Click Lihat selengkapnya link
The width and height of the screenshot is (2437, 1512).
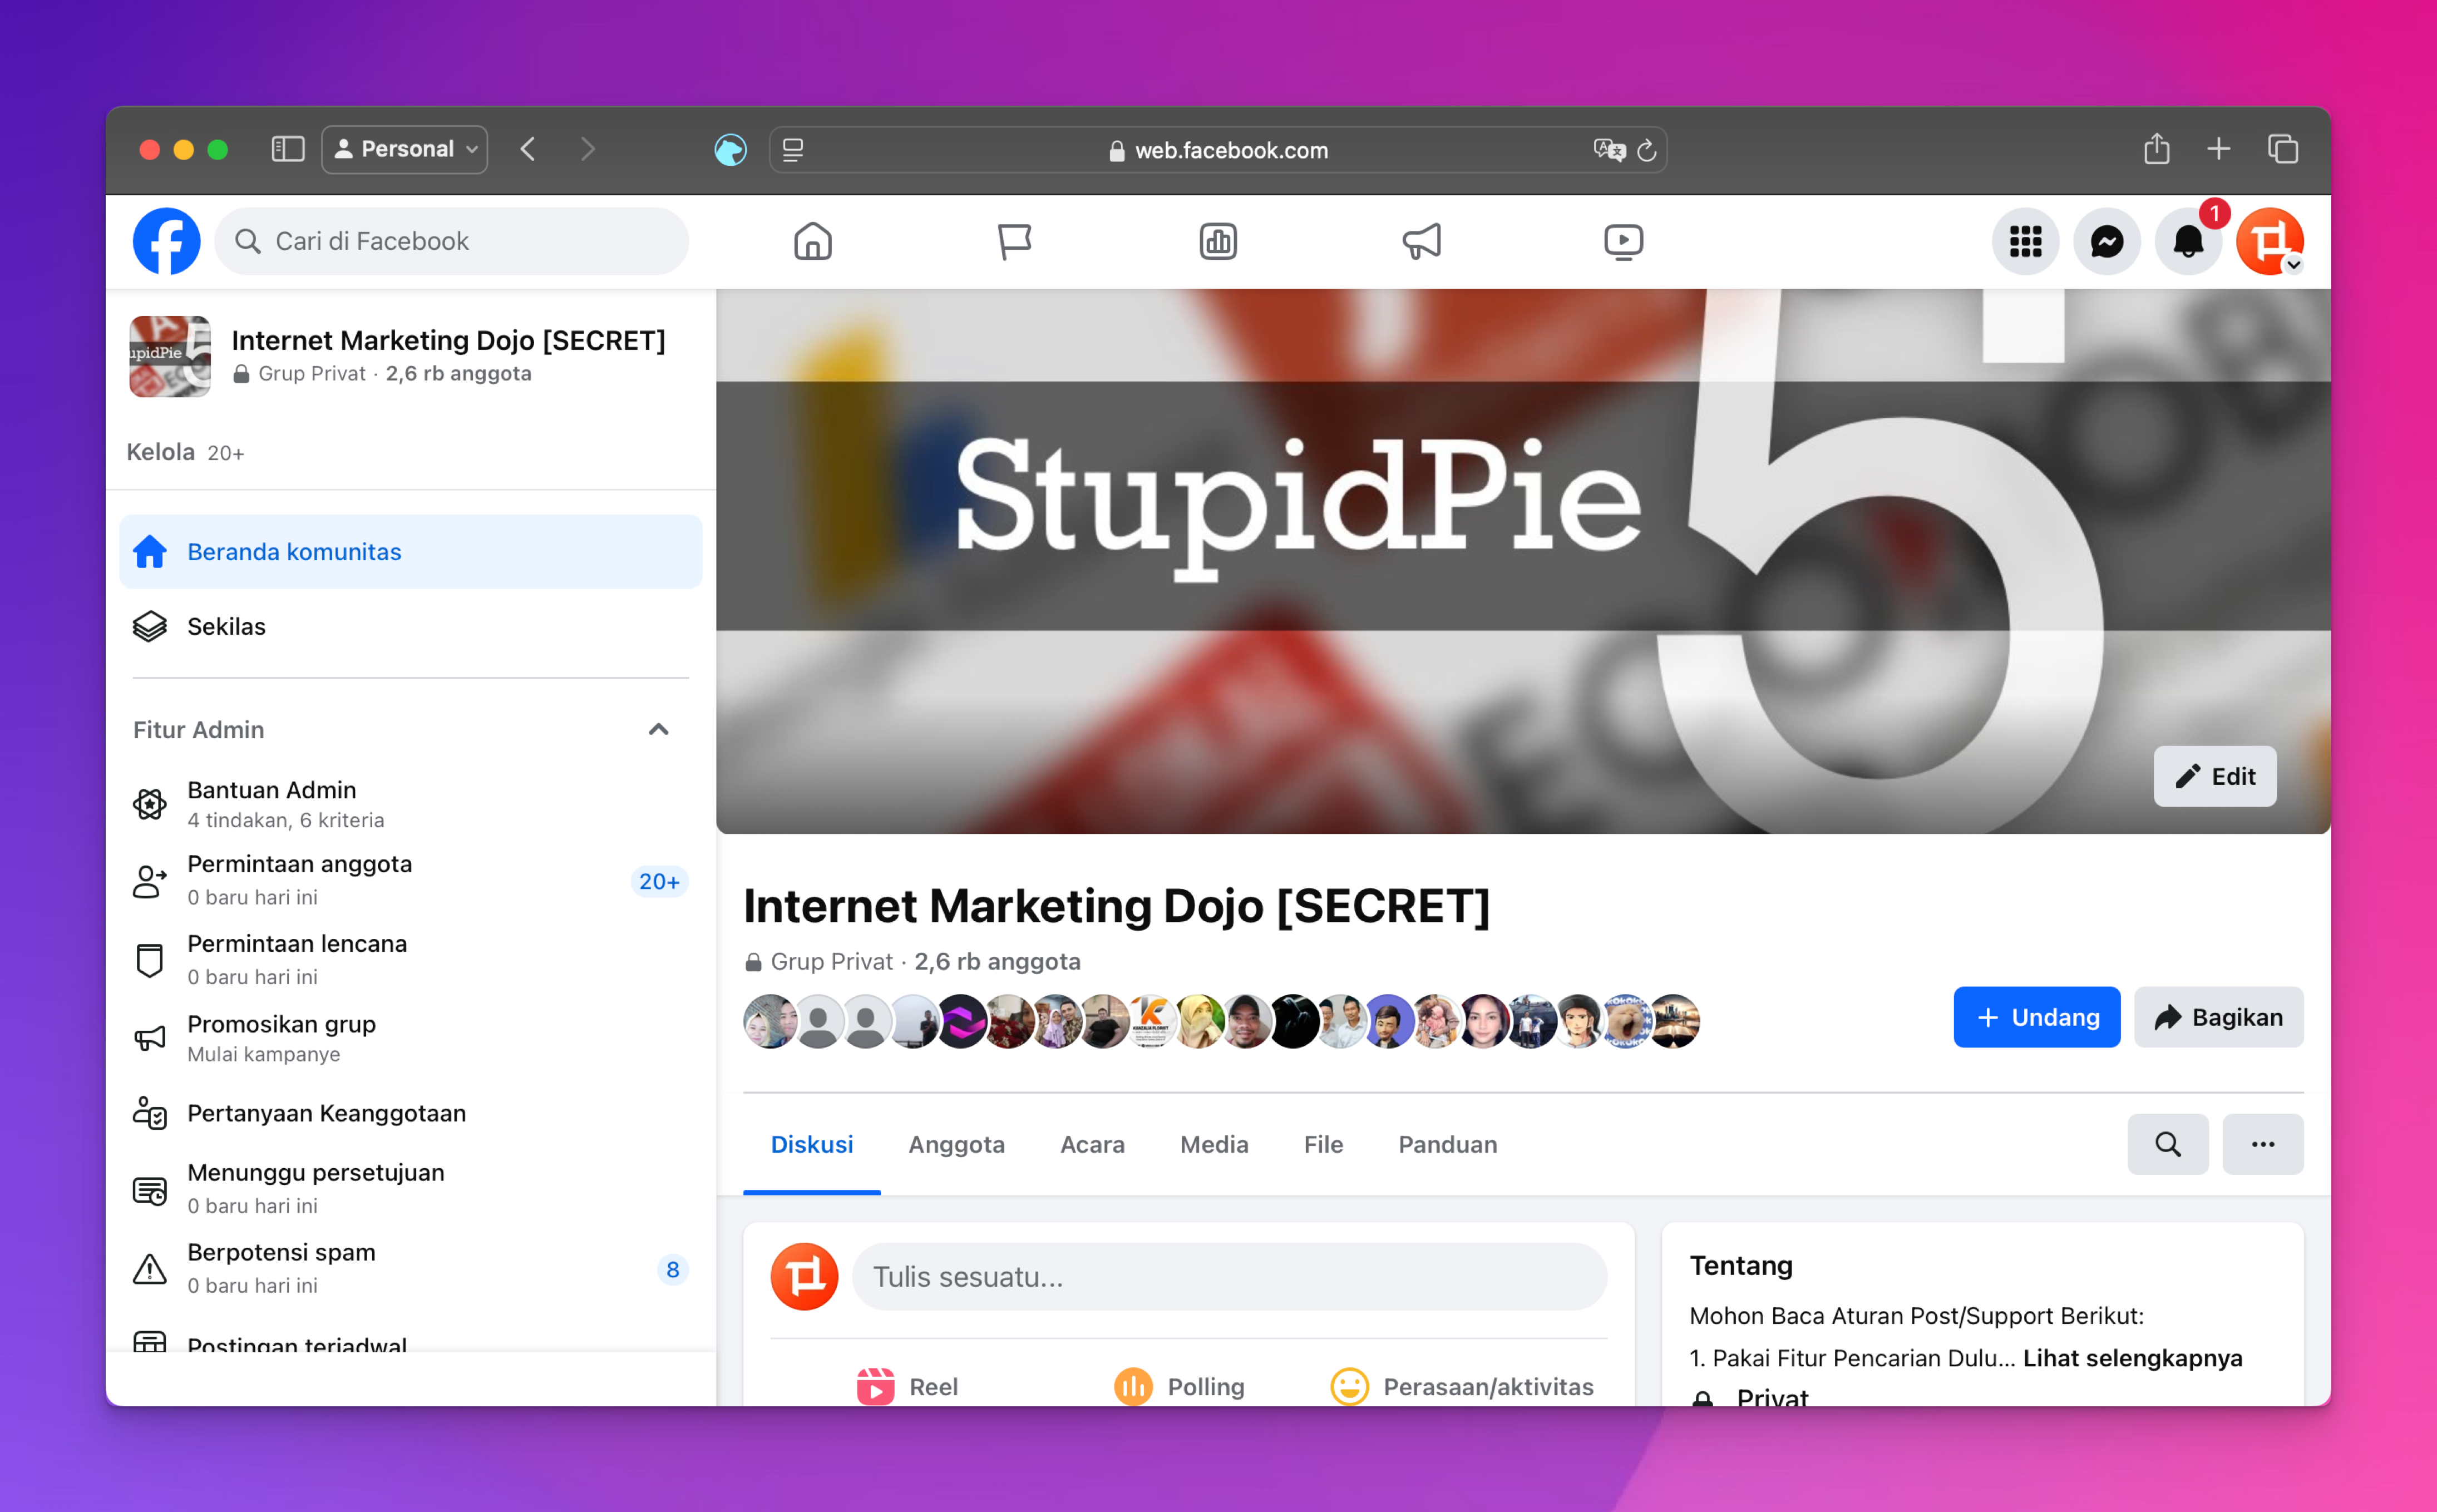(x=2132, y=1358)
